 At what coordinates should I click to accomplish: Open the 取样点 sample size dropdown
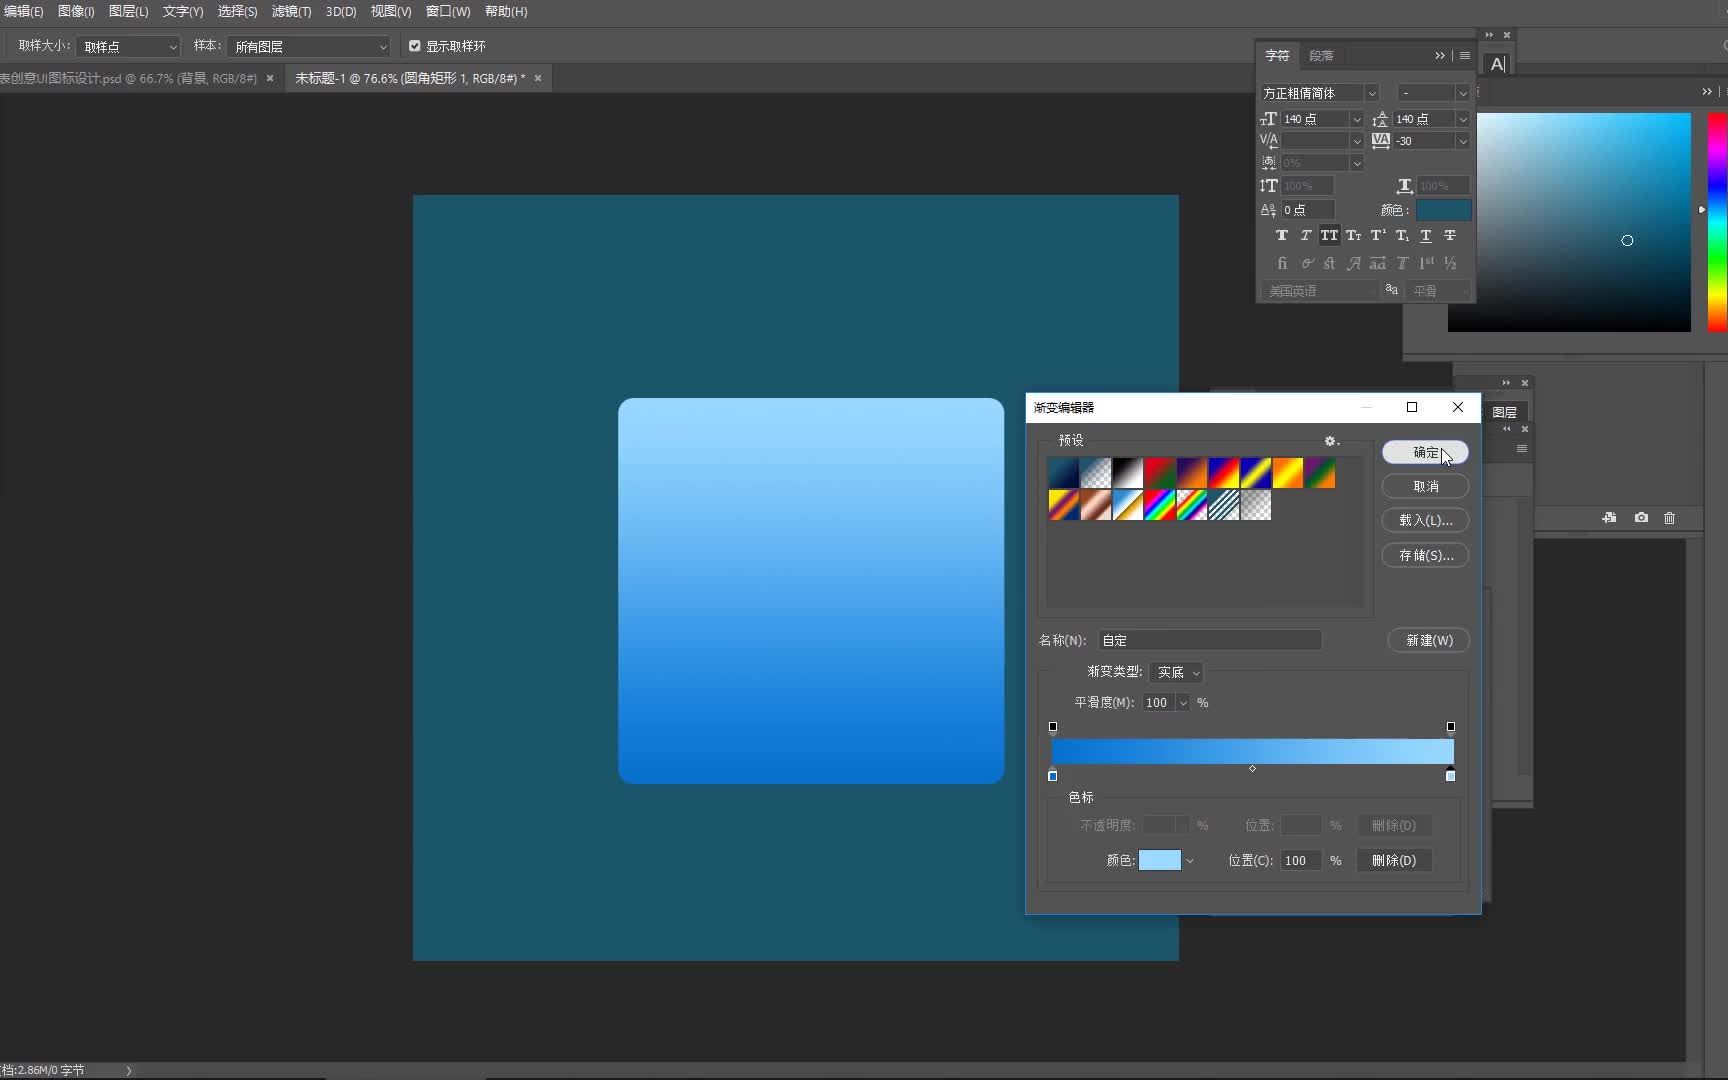pyautogui.click(x=129, y=47)
